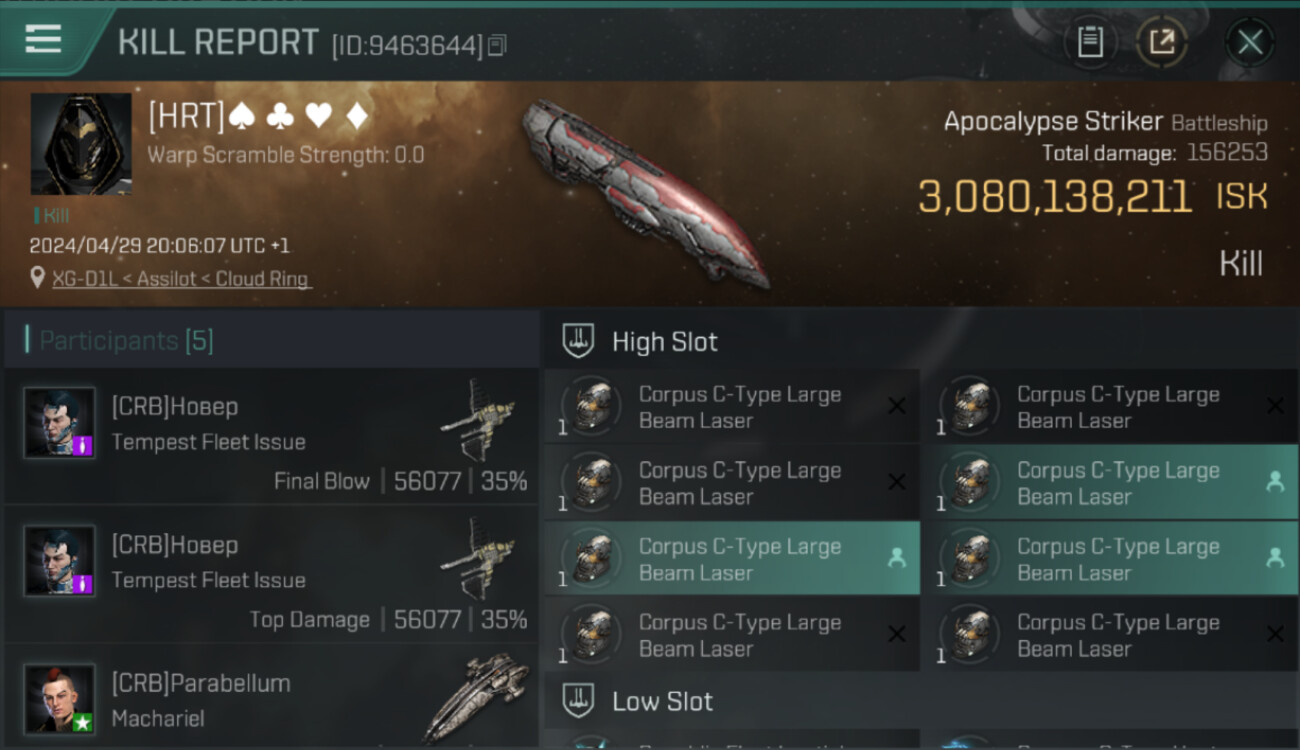Click the Machariel ship icon

pos(474,698)
